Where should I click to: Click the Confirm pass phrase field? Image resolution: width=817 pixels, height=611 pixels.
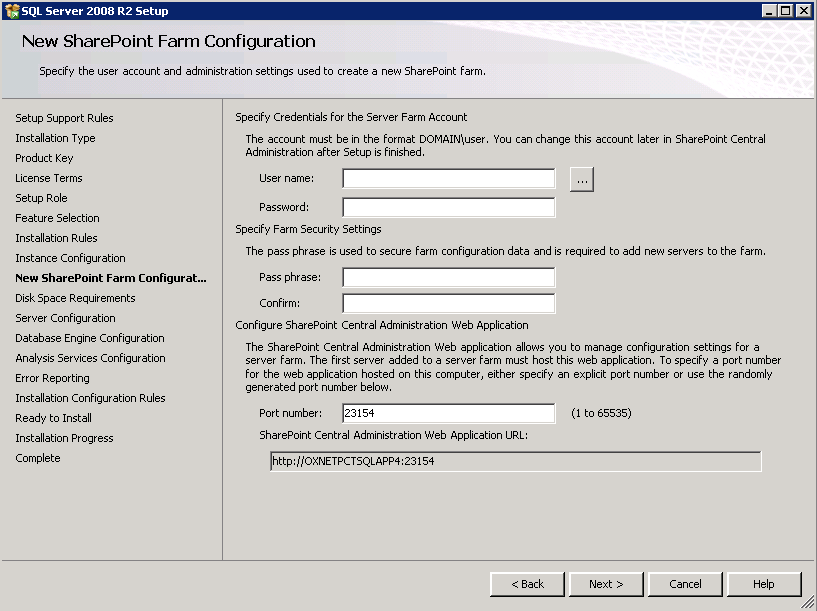[x=449, y=303]
